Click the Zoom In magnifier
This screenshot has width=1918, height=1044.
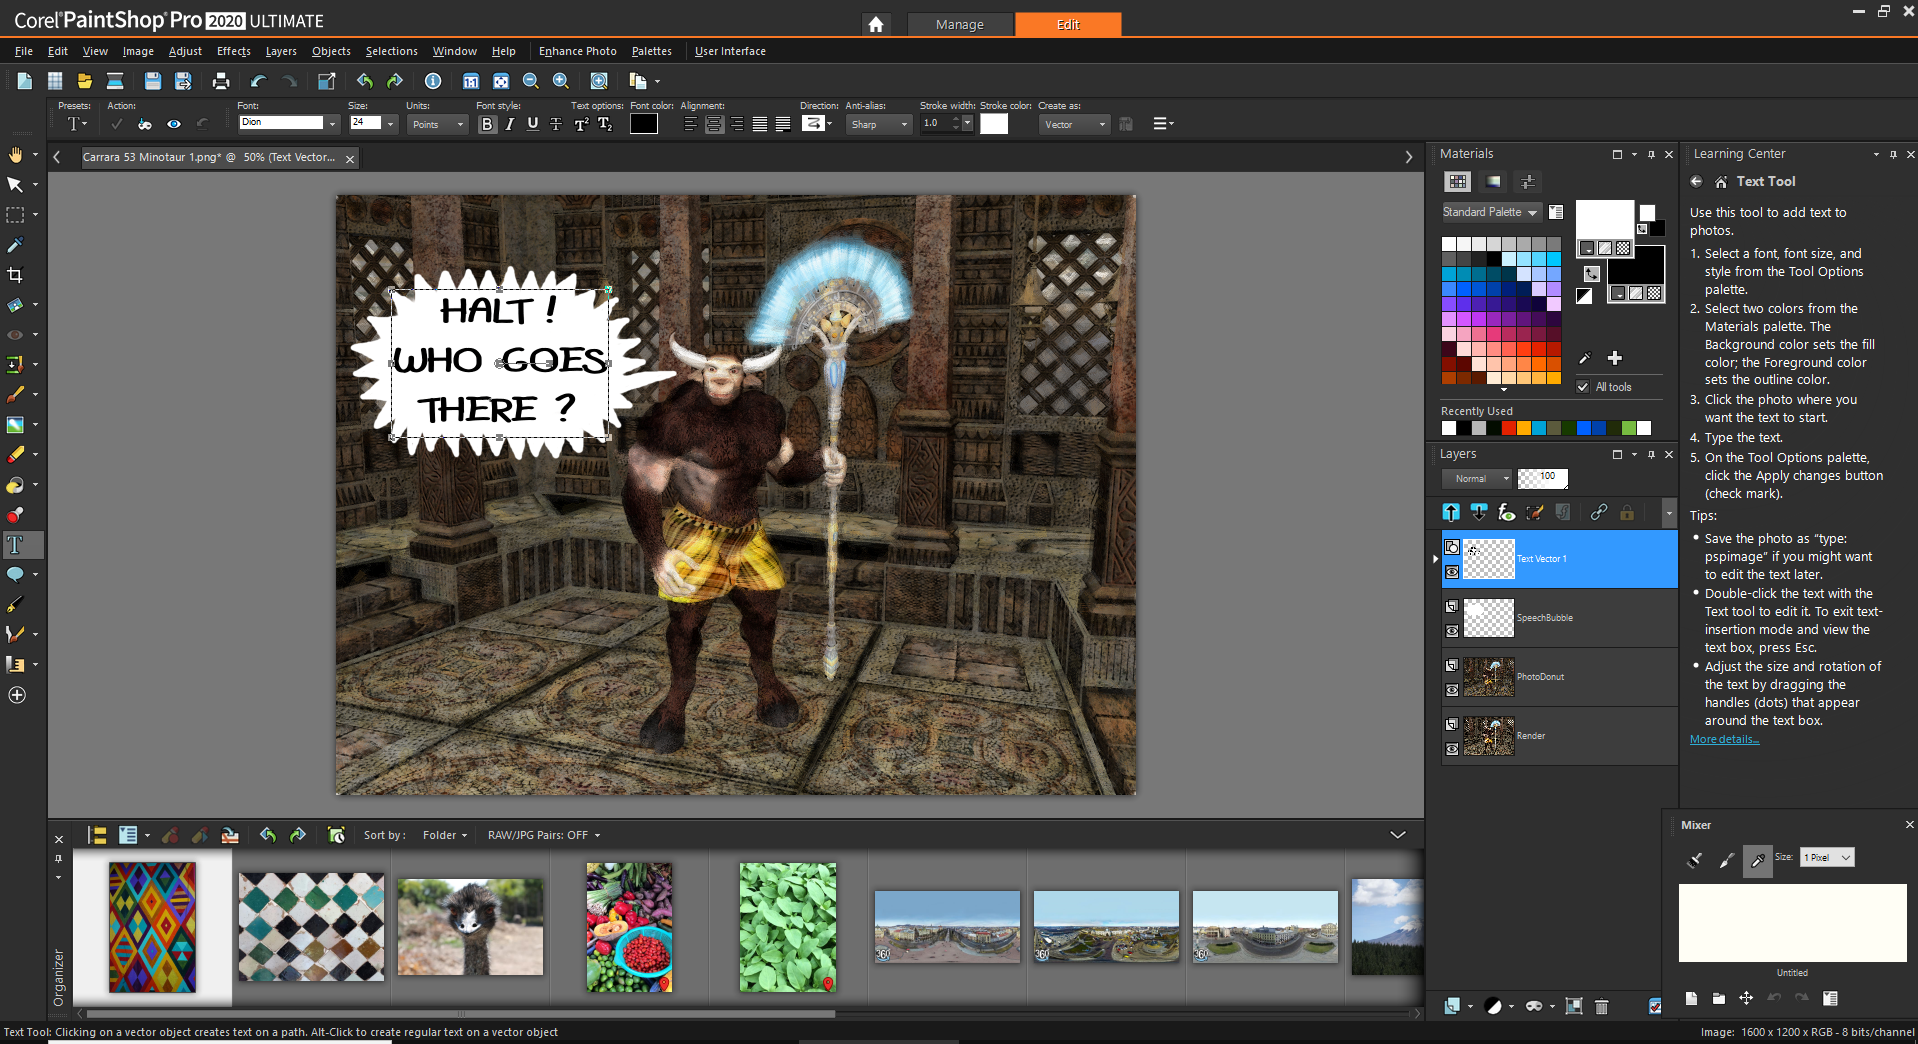coord(561,81)
